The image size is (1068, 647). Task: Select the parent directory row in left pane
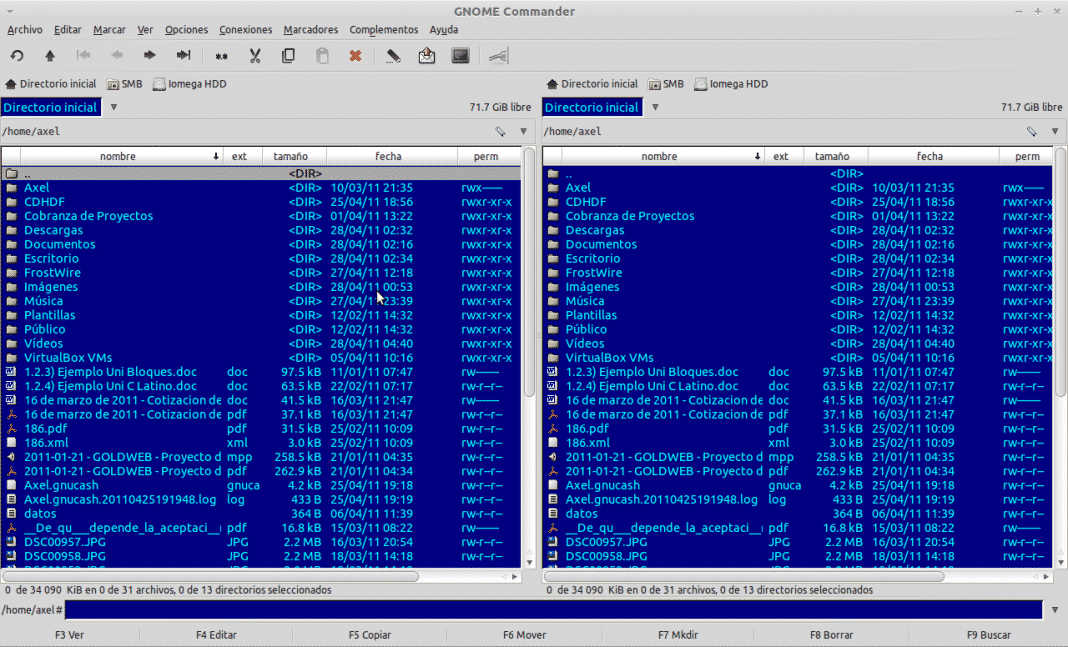261,174
